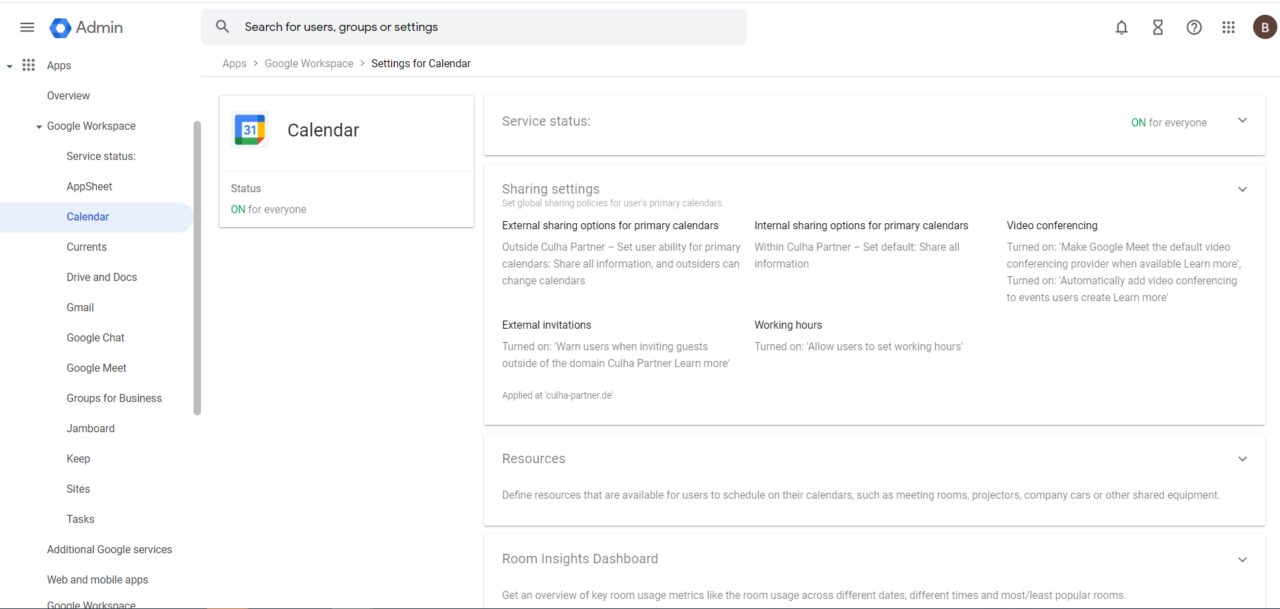Expand the Room Insights Dashboard section
Image resolution: width=1280 pixels, height=609 pixels.
point(1242,559)
